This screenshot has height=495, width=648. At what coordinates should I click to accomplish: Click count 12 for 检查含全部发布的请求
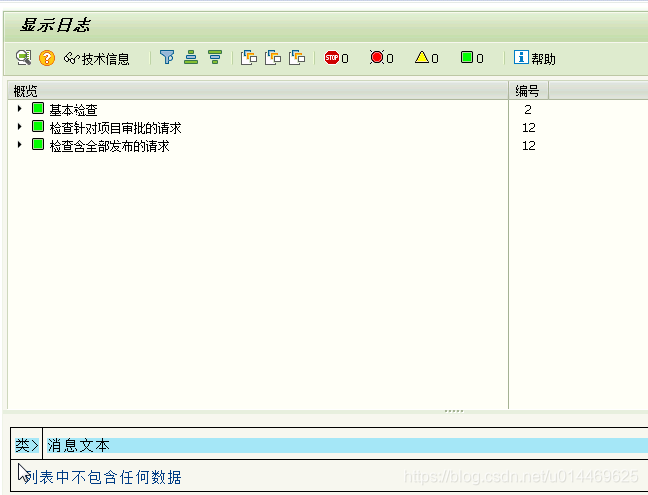pyautogui.click(x=529, y=146)
